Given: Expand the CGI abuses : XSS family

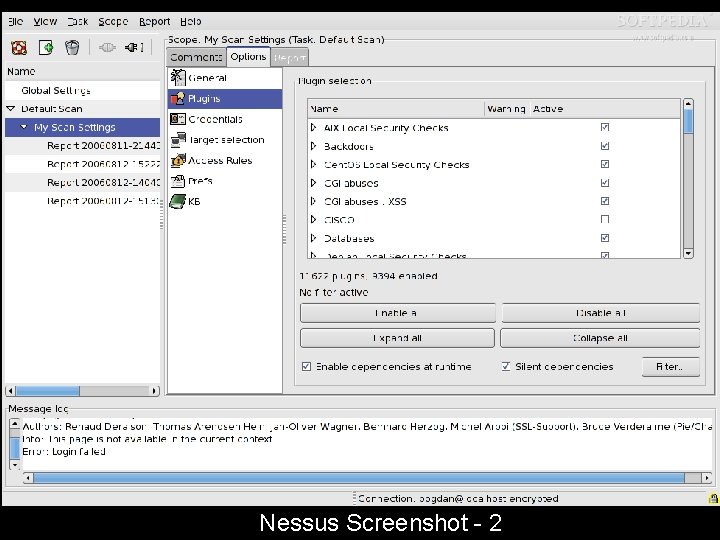Looking at the screenshot, I should click(314, 201).
